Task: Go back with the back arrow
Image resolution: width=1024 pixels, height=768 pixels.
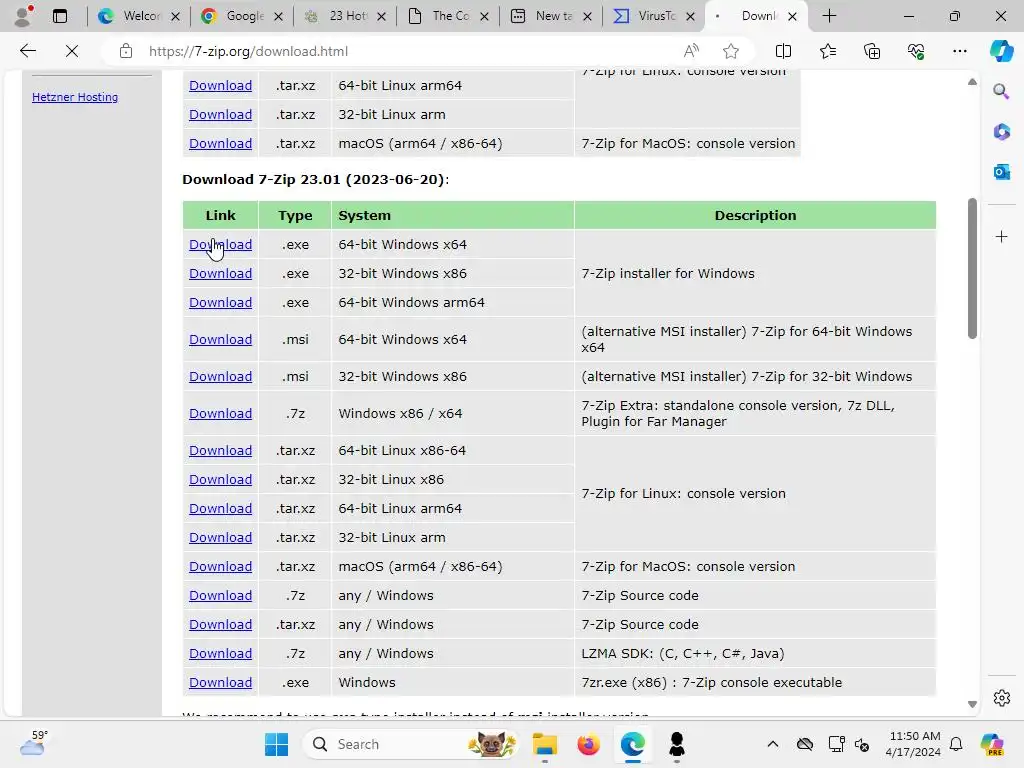Action: pos(27,51)
